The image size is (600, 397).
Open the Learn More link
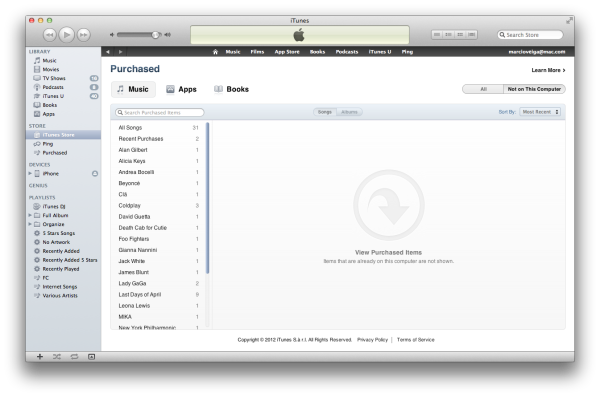pos(548,70)
